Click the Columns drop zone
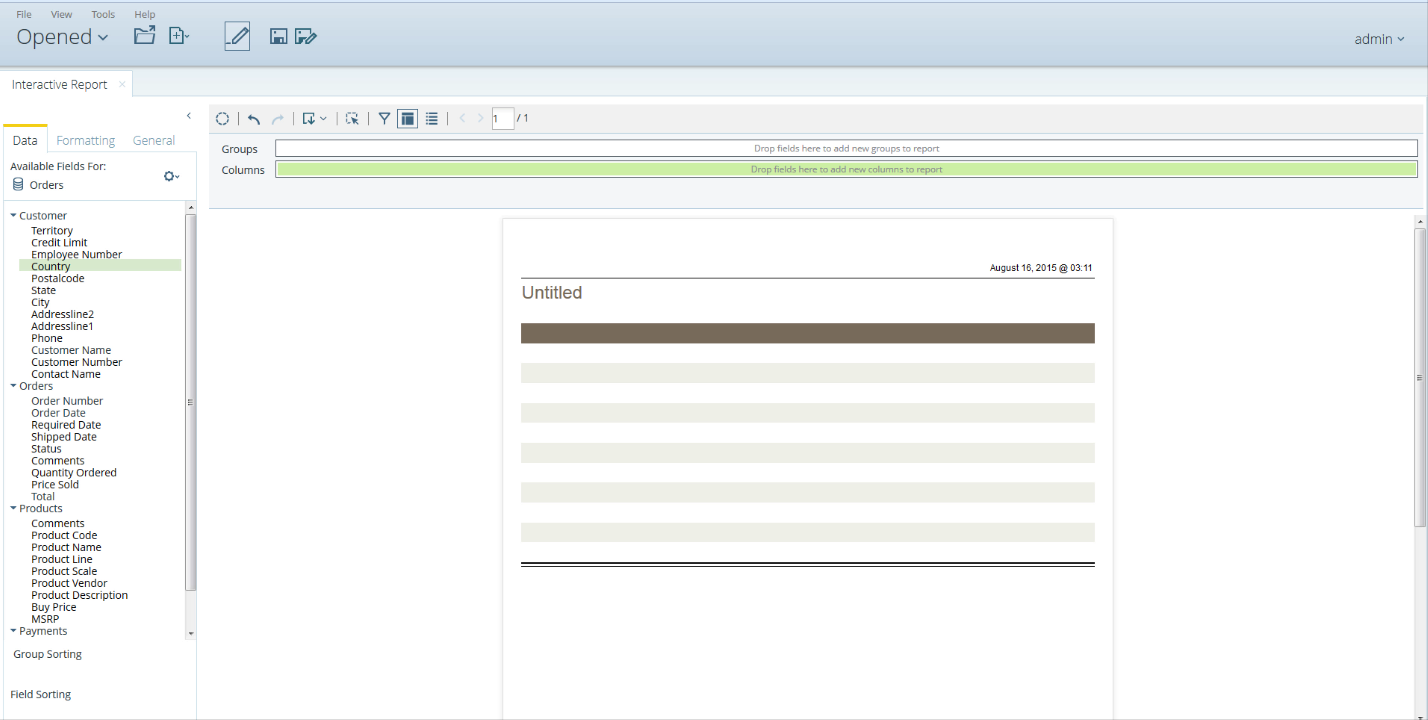This screenshot has height=720, width=1428. click(x=846, y=169)
